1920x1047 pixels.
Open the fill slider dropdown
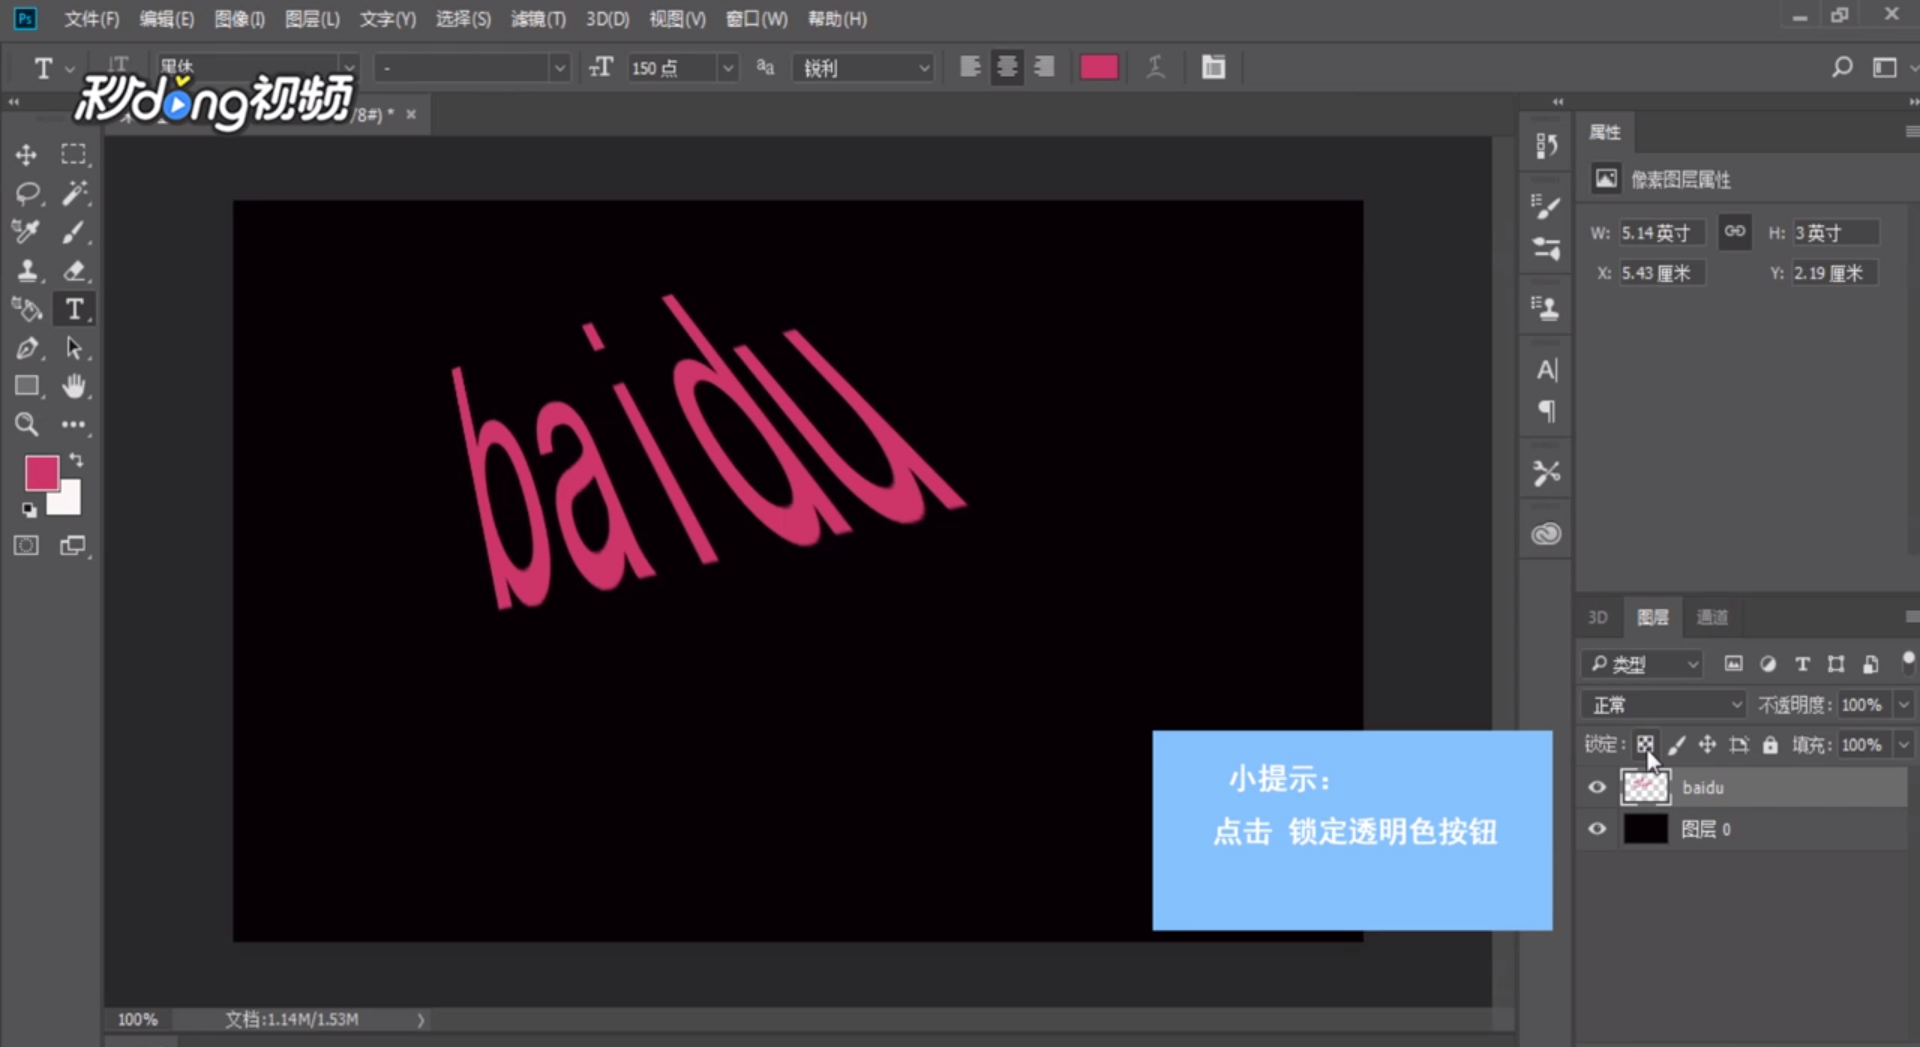tap(1904, 745)
